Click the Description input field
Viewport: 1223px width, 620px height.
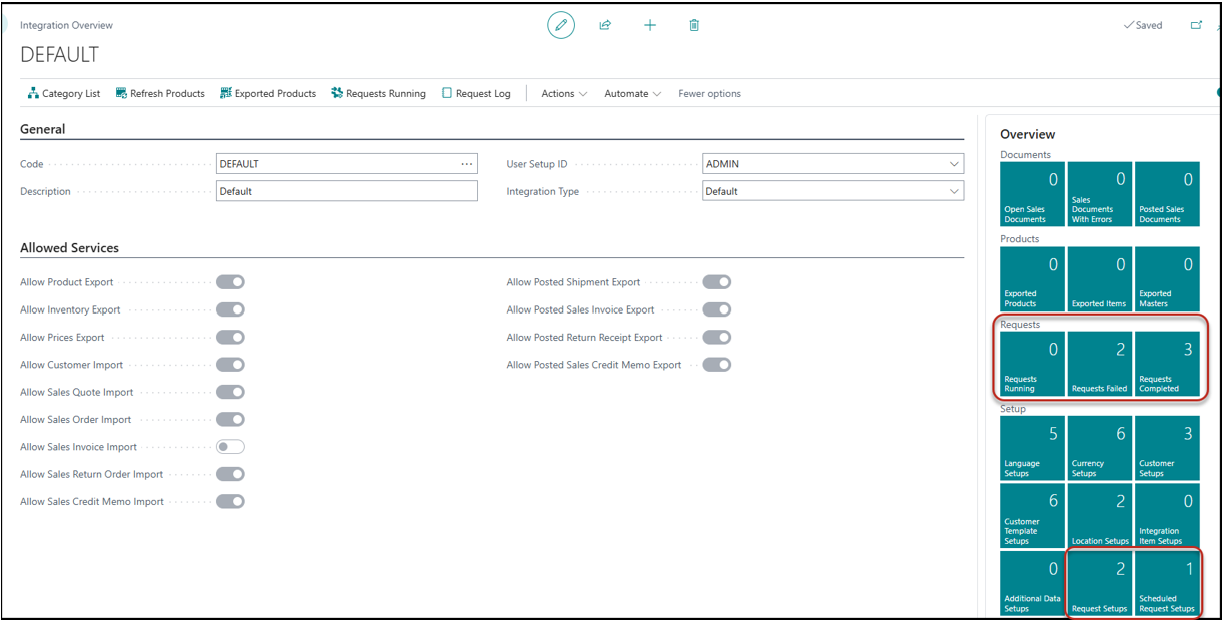[346, 191]
